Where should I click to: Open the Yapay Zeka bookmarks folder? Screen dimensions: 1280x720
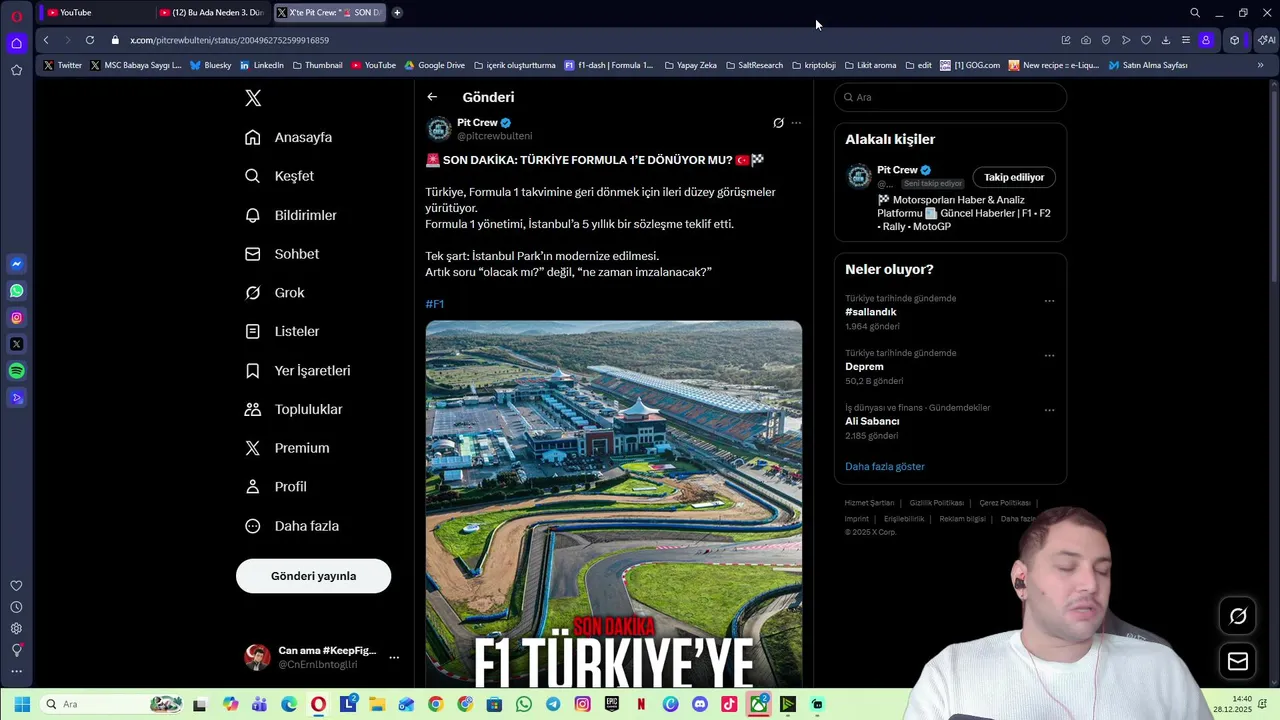[x=691, y=65]
